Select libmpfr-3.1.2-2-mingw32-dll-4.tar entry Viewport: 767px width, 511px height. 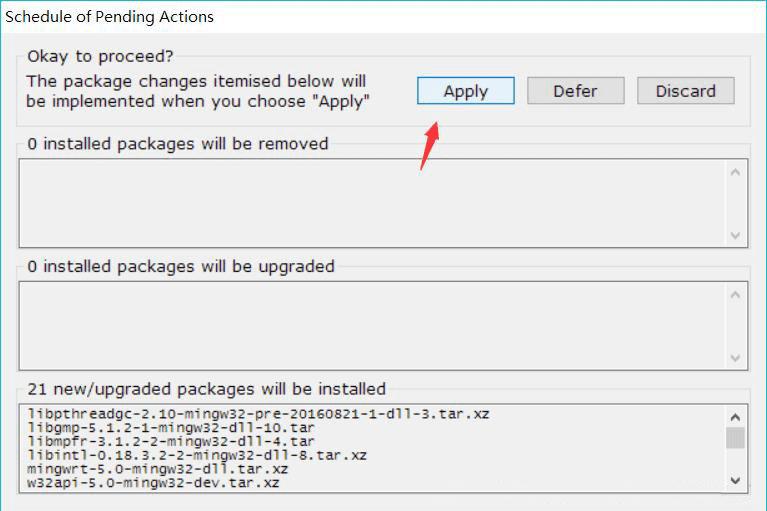pyautogui.click(x=170, y=441)
